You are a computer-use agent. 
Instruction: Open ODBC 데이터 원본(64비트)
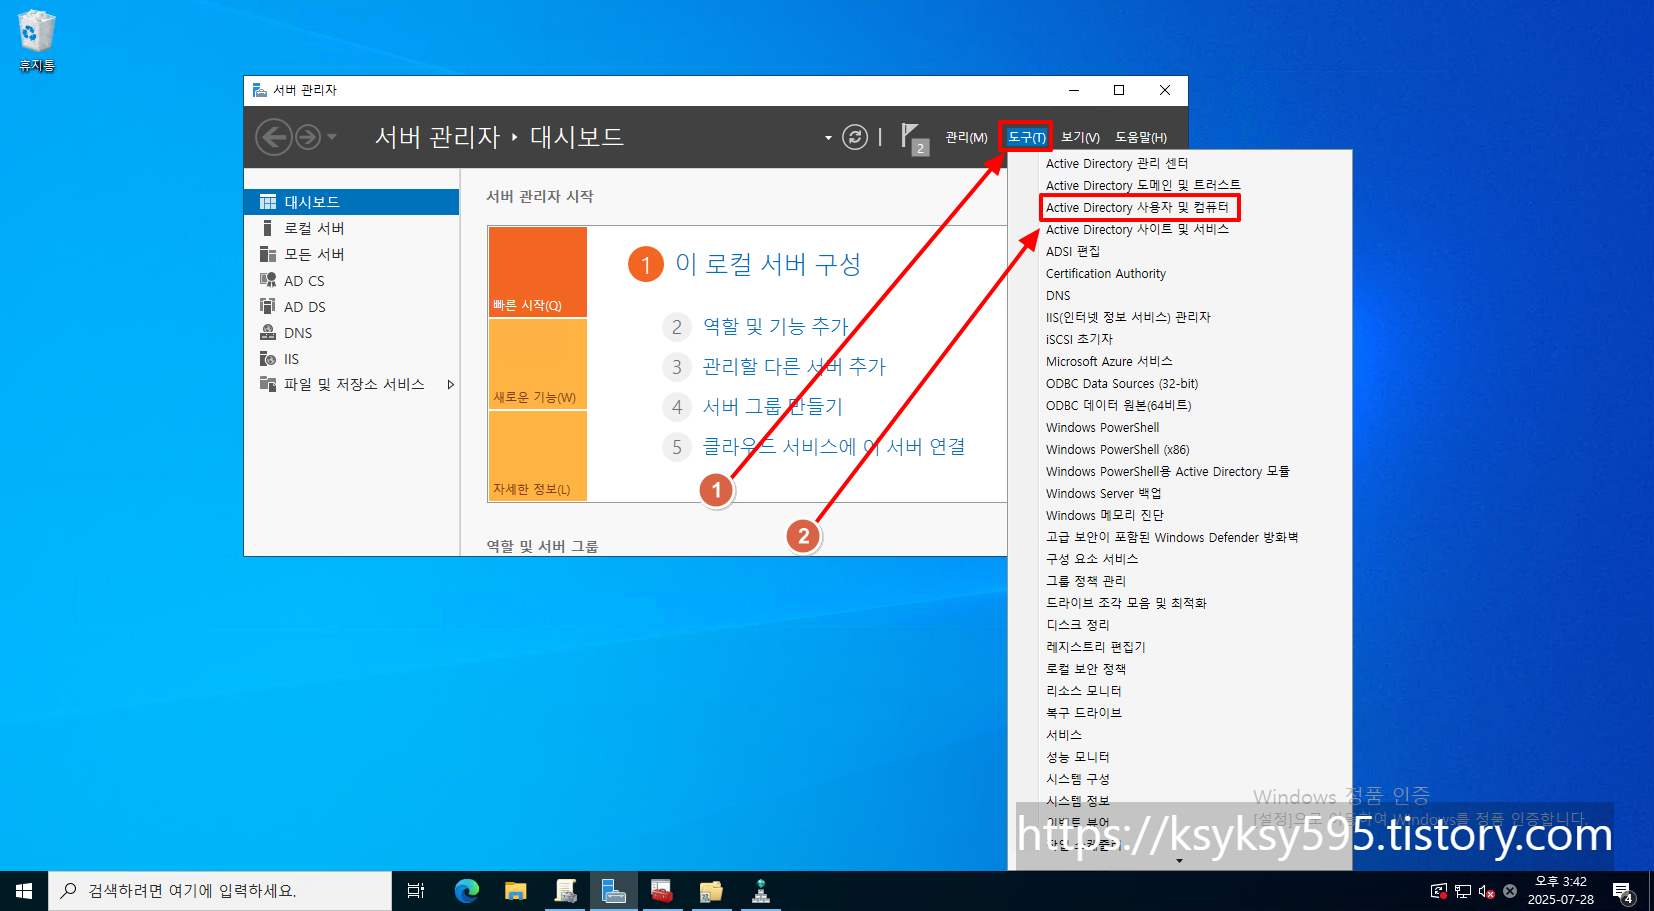[1118, 405]
